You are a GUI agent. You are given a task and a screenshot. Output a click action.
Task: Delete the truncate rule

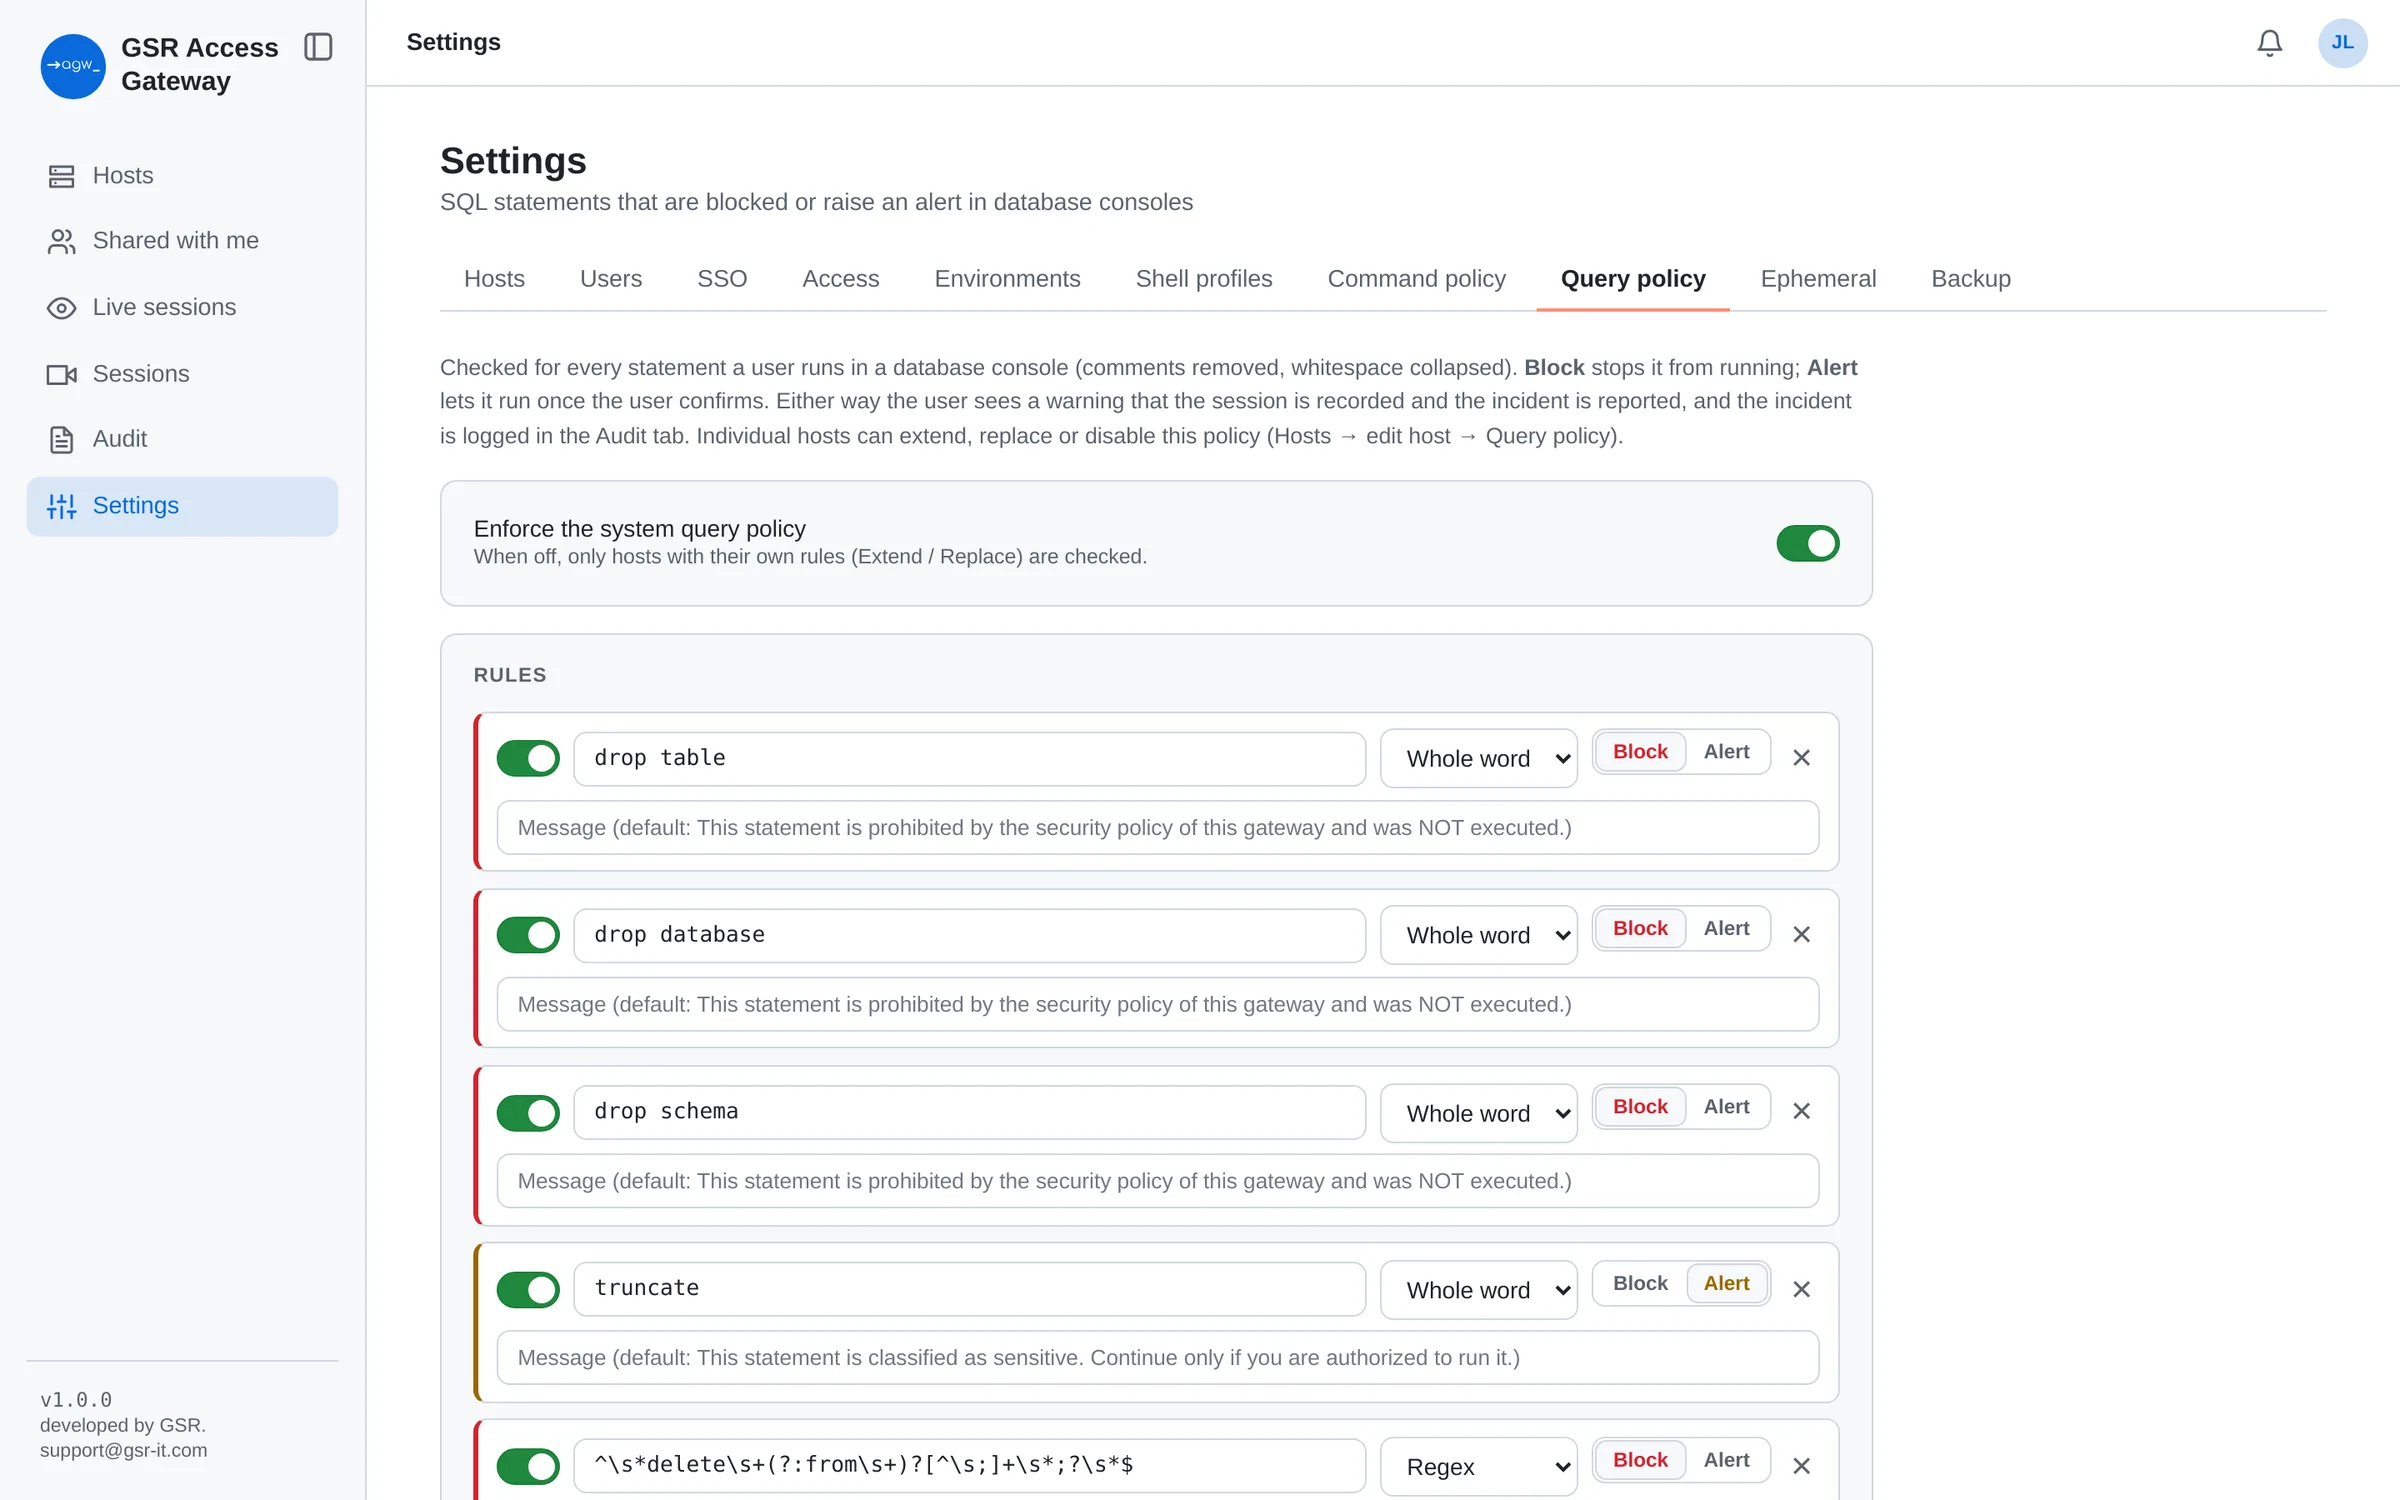pyautogui.click(x=1801, y=1290)
